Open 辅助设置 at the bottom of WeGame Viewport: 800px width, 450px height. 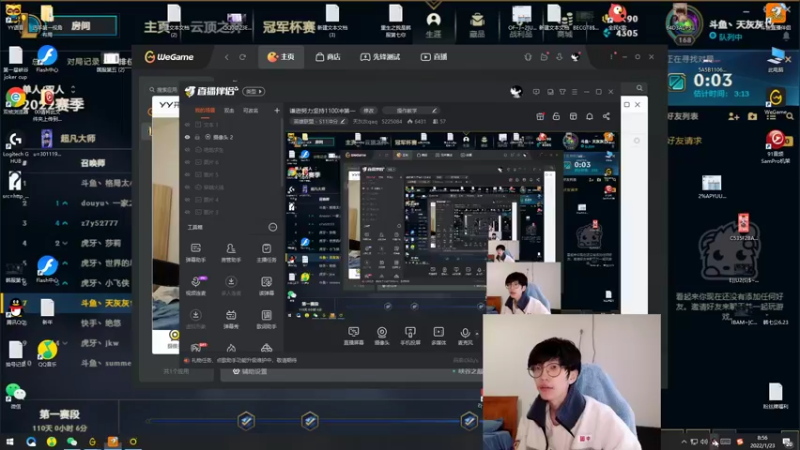coord(249,371)
